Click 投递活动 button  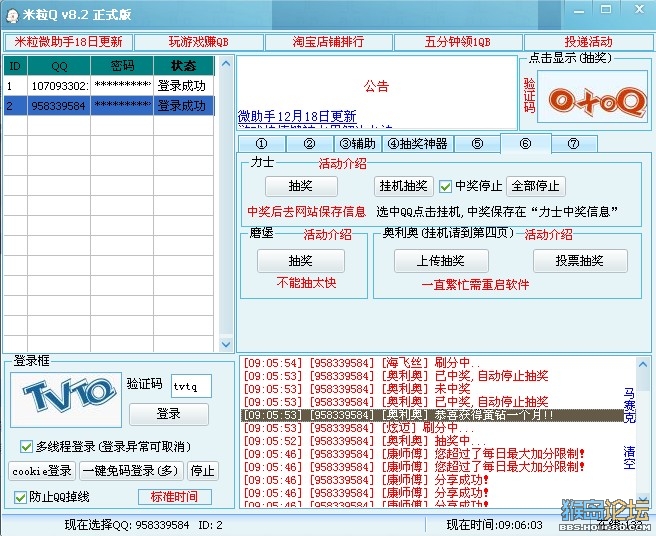pos(588,42)
